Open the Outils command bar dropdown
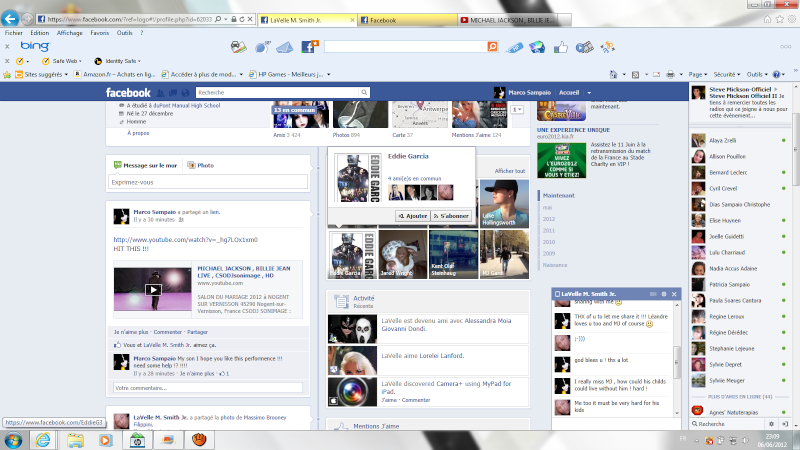The width and height of the screenshot is (800, 450). (x=757, y=74)
